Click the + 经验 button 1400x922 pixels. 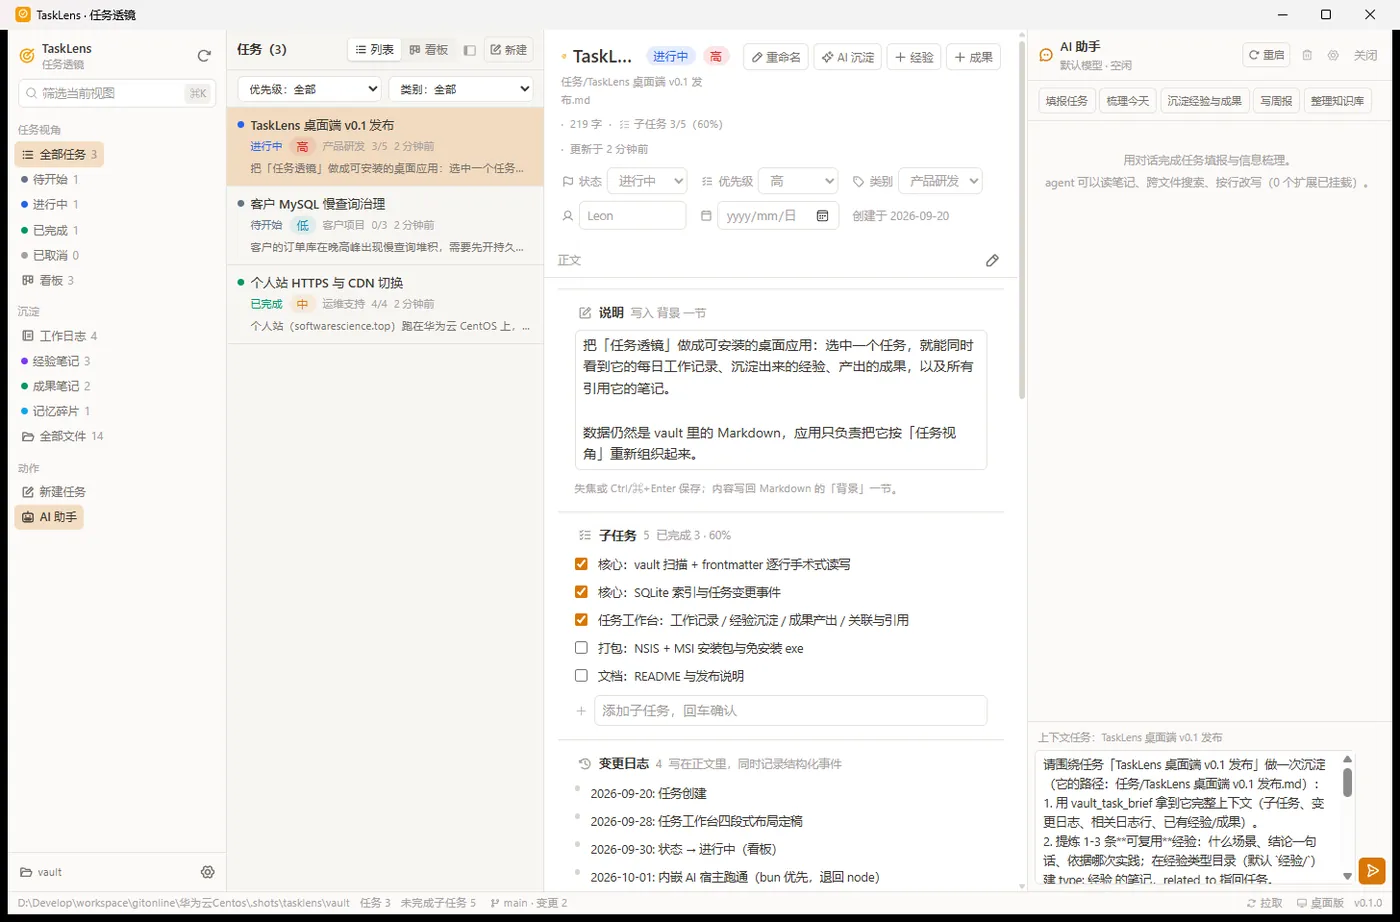pos(914,58)
